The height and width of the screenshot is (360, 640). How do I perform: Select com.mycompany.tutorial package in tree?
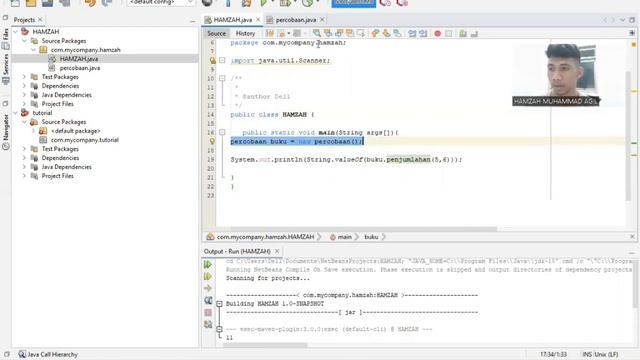click(84, 140)
